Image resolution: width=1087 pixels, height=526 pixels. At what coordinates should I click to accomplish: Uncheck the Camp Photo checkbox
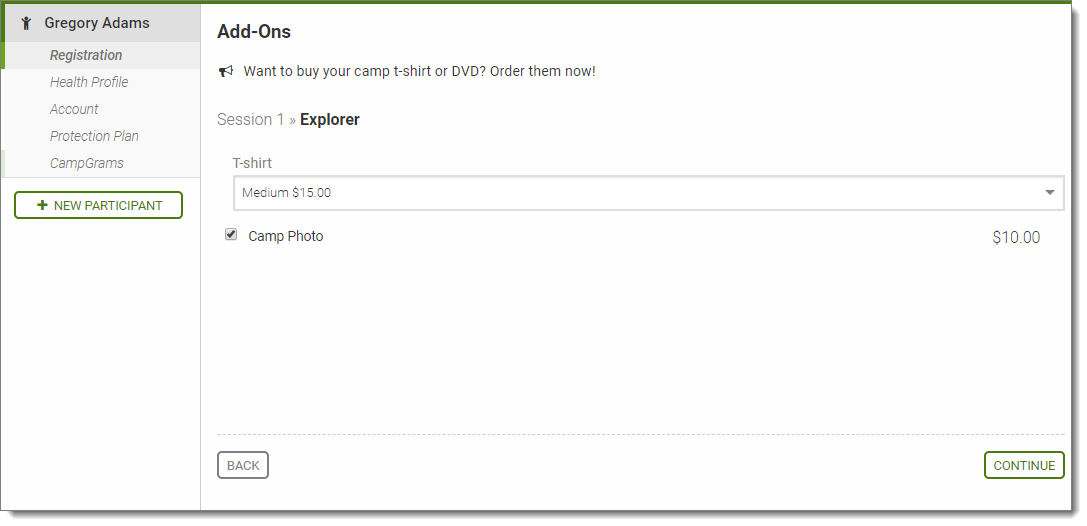pyautogui.click(x=231, y=235)
